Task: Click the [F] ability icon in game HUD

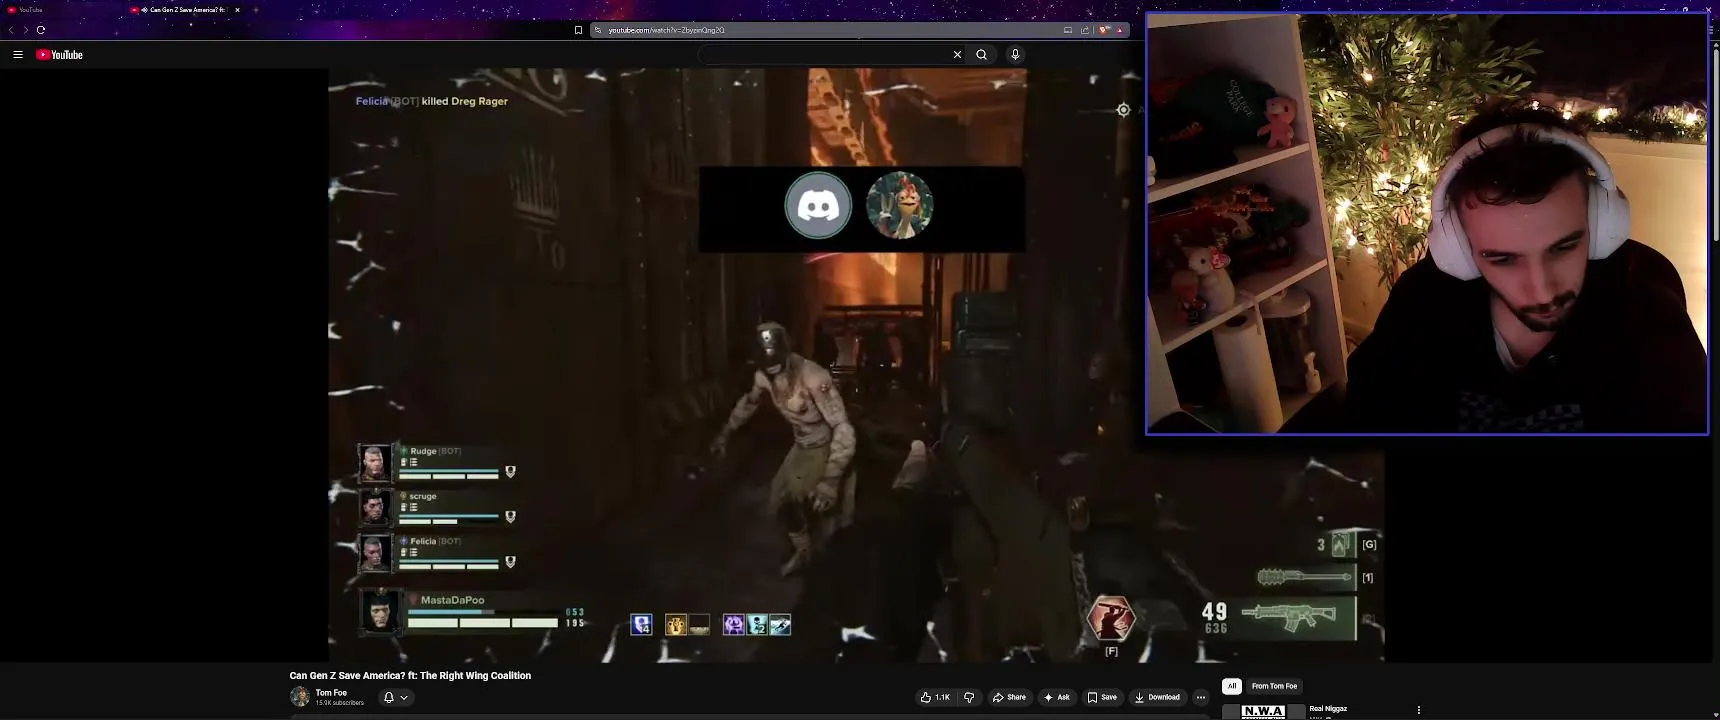Action: pyautogui.click(x=1111, y=619)
